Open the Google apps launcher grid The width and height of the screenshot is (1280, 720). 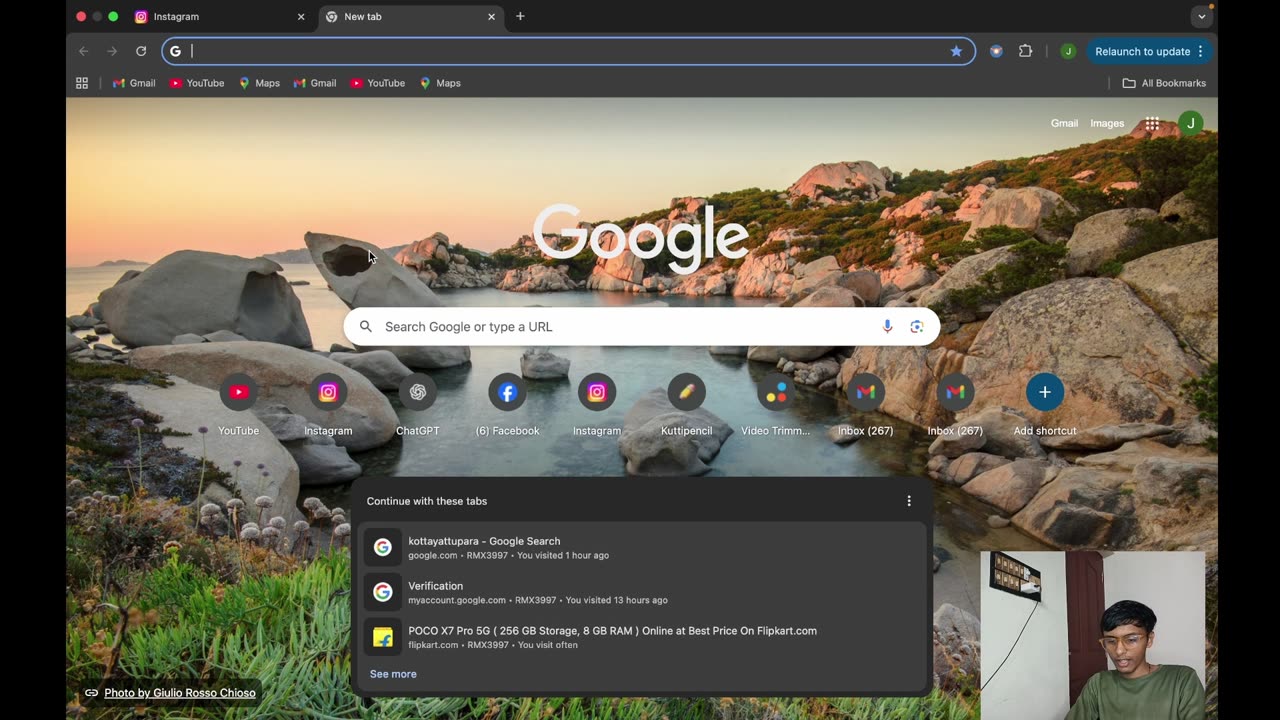[x=1152, y=123]
